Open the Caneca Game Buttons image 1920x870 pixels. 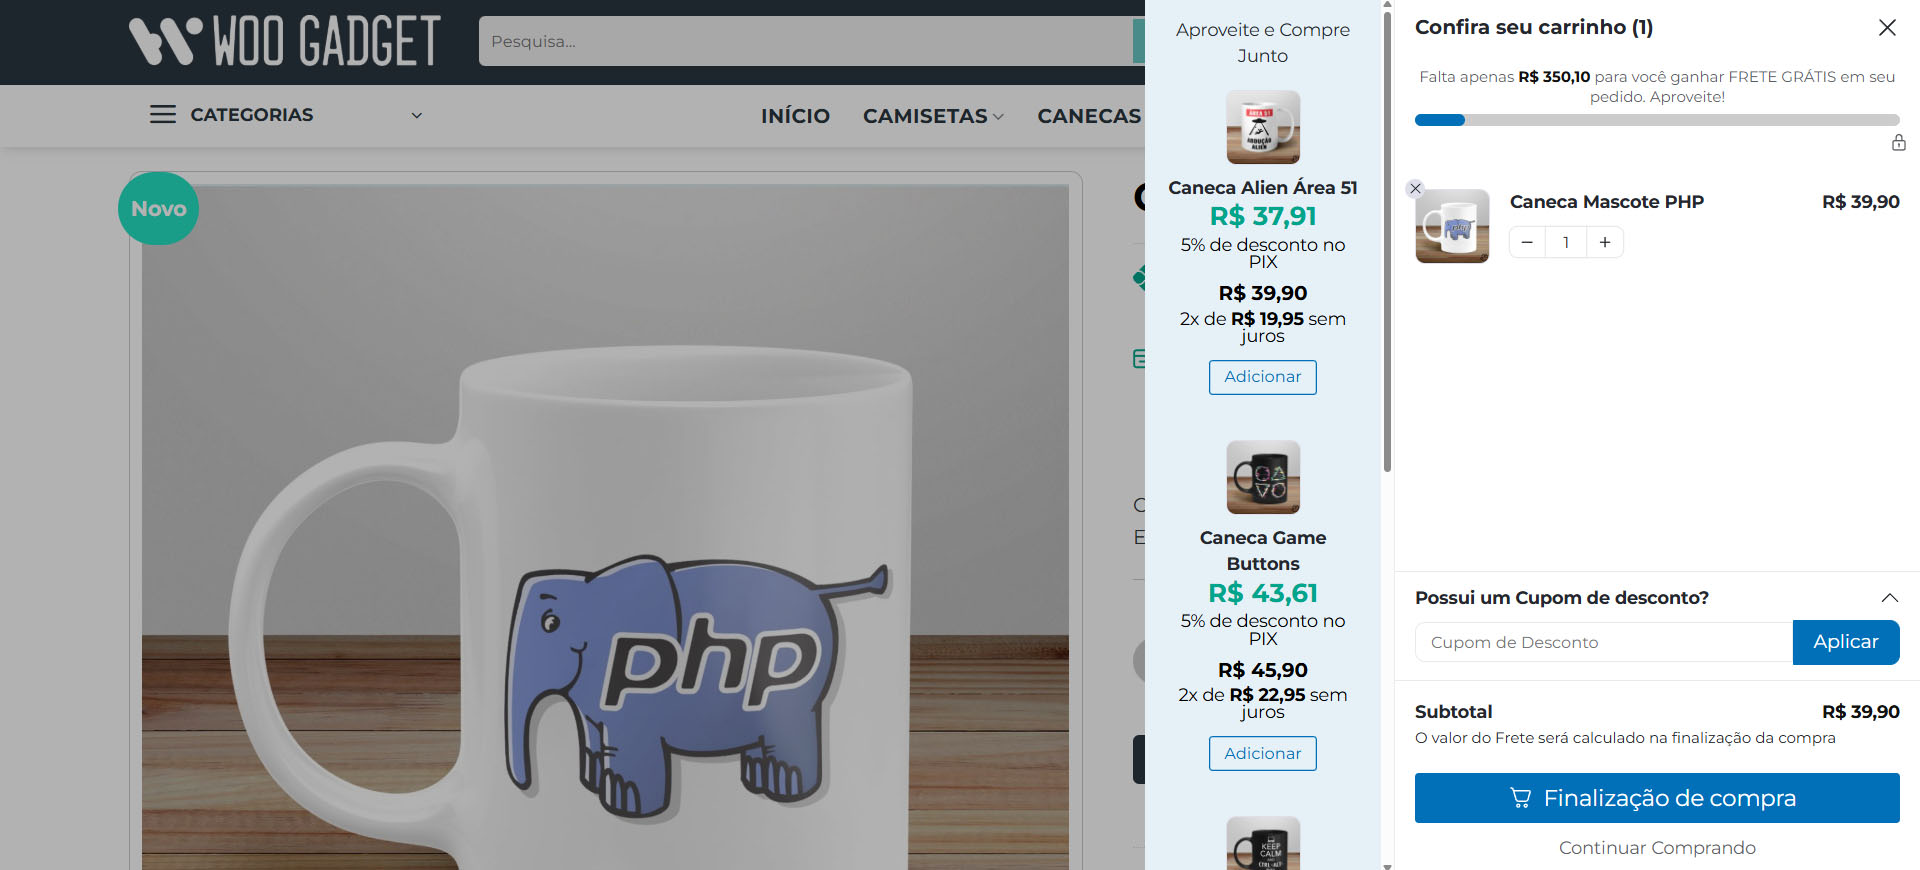(1263, 477)
